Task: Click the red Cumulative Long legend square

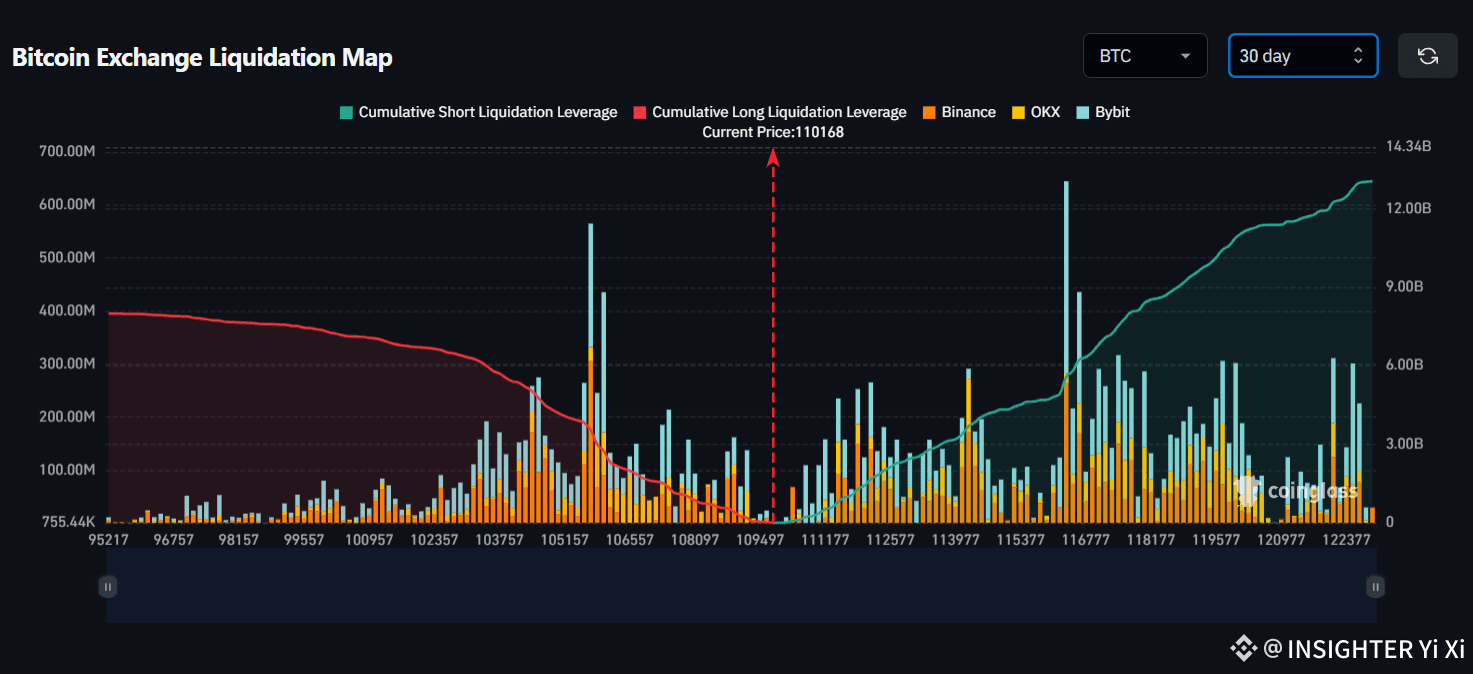Action: coord(639,111)
